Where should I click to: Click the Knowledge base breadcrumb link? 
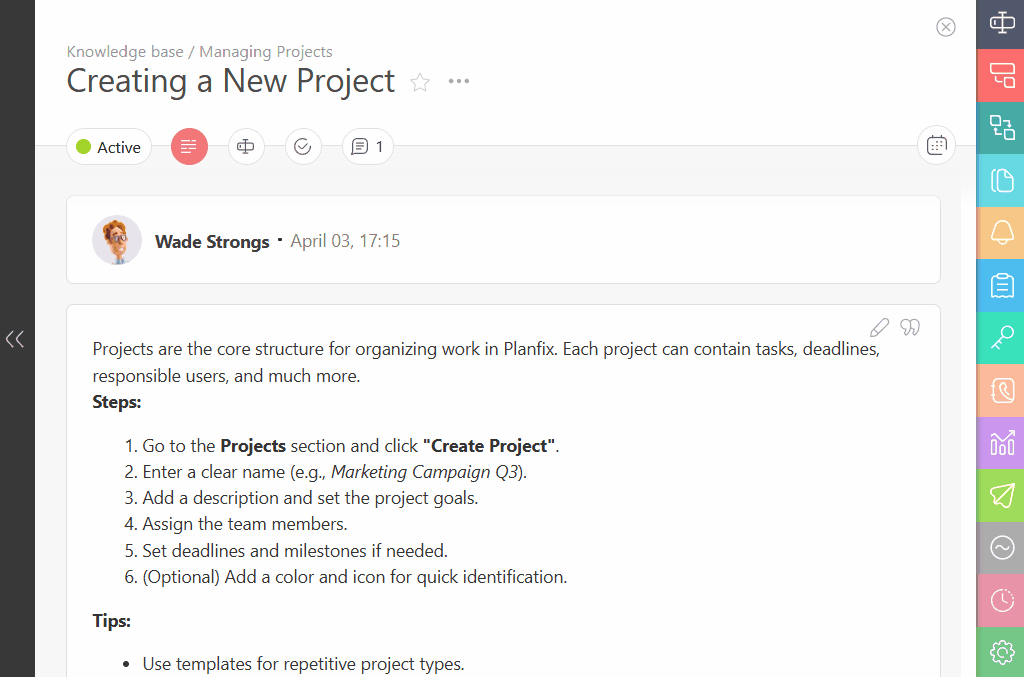point(125,52)
